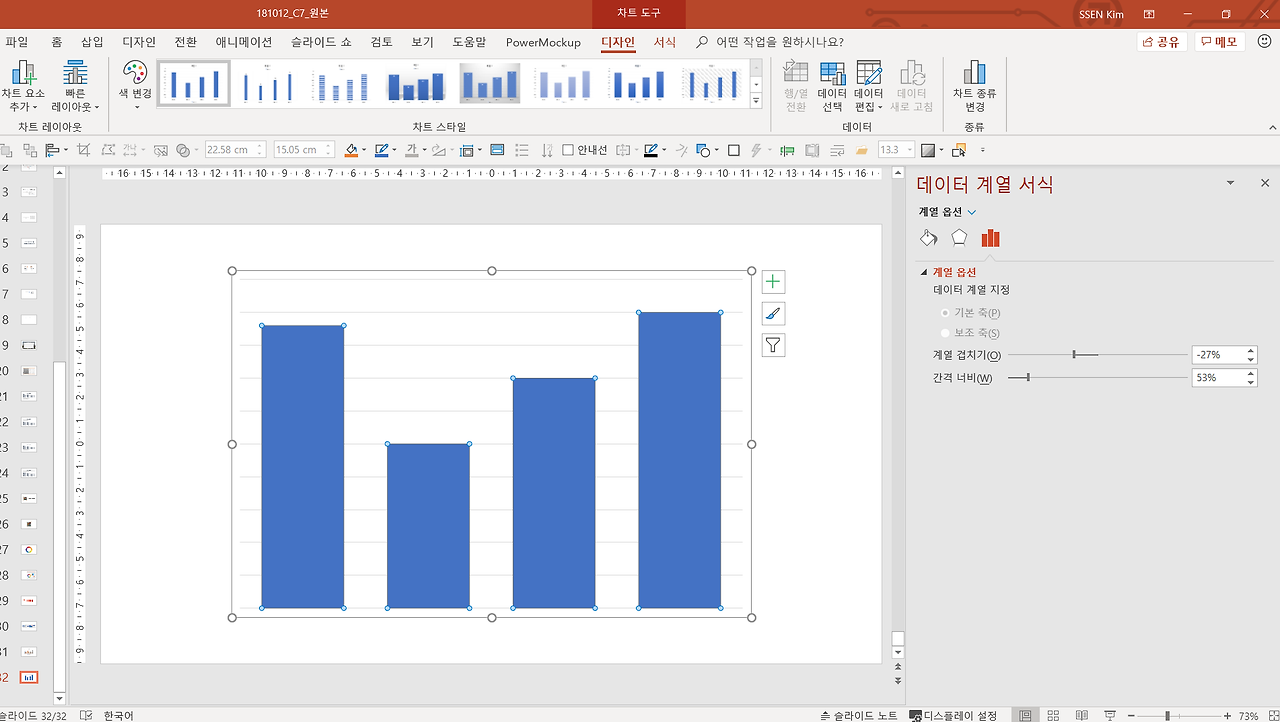The image size is (1280, 722).
Task: Click the language indicator 한국어
Action: 118,716
